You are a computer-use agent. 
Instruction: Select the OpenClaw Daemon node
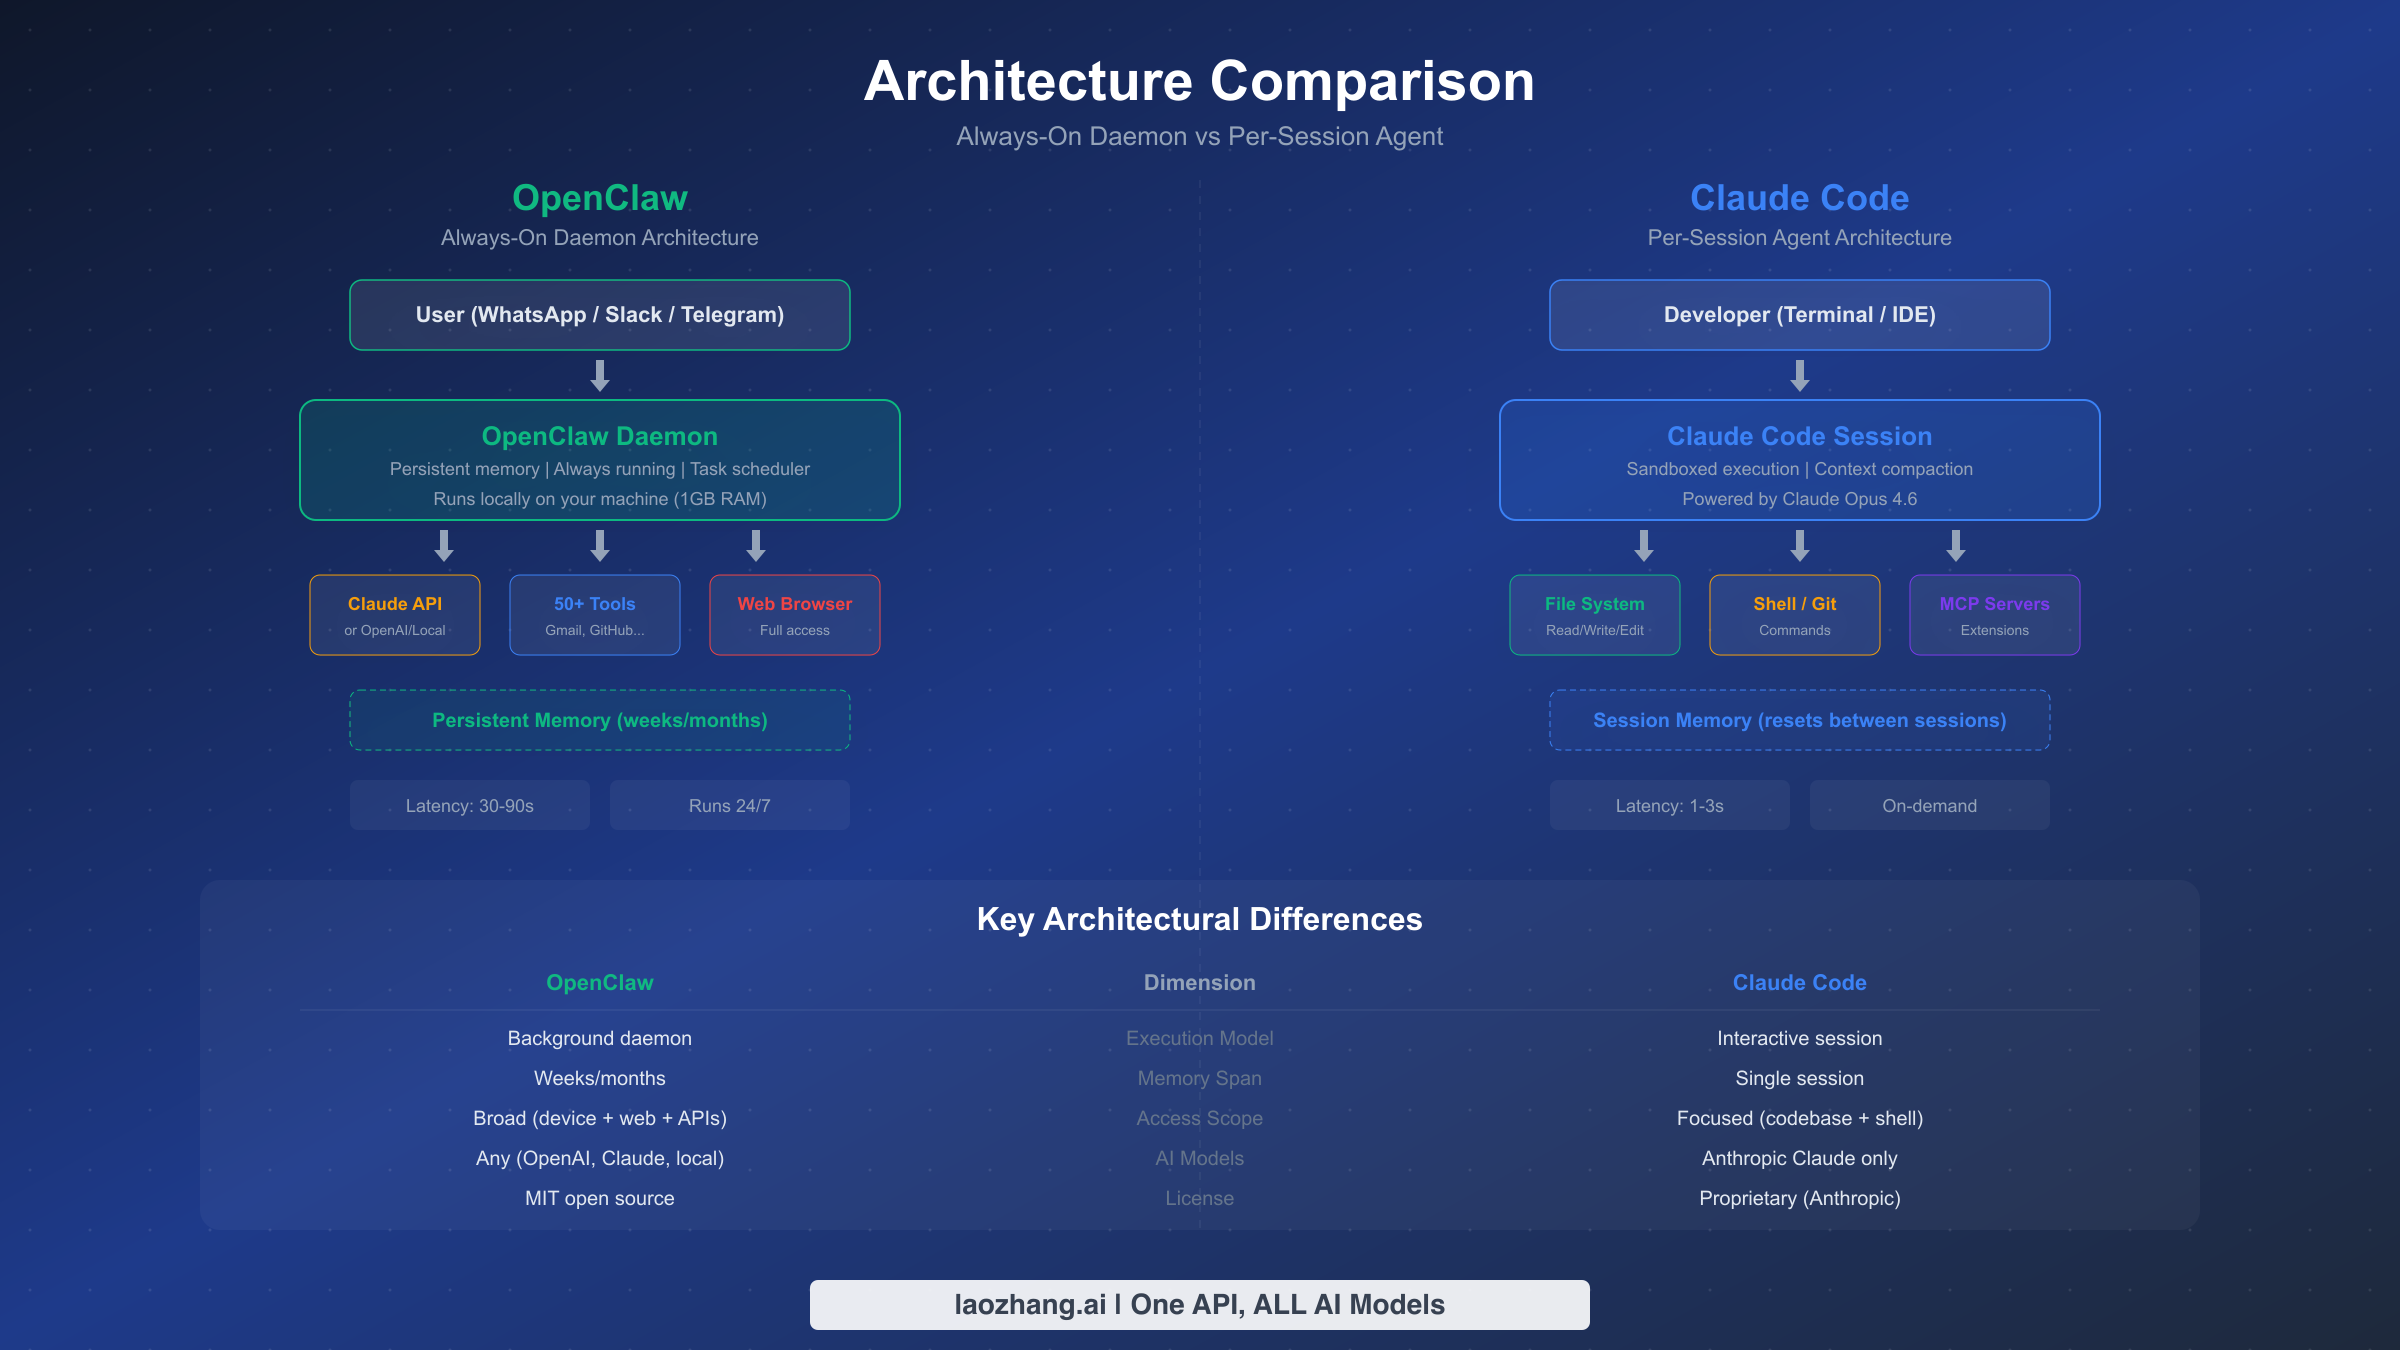tap(600, 460)
